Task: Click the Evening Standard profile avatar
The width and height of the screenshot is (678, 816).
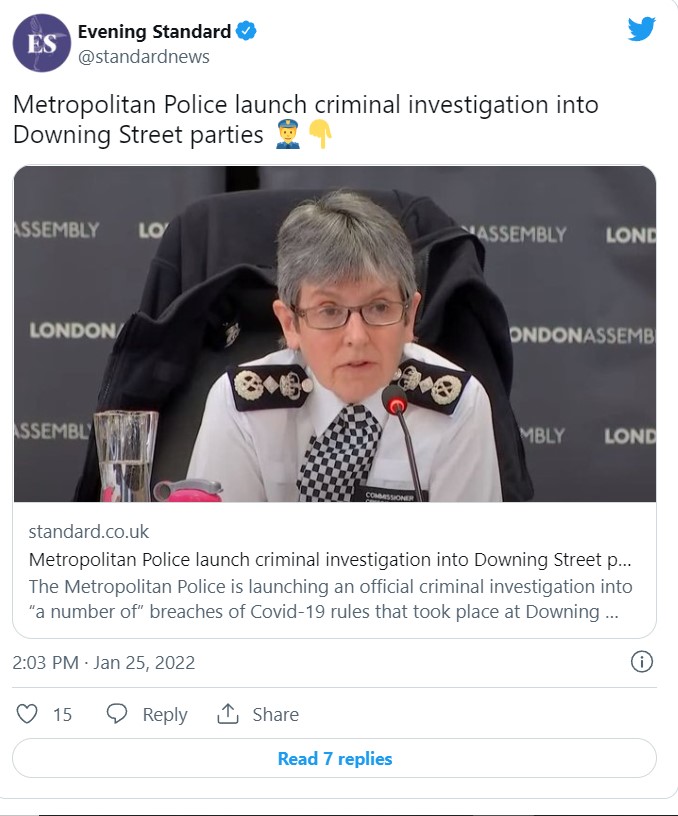Action: pos(41,43)
